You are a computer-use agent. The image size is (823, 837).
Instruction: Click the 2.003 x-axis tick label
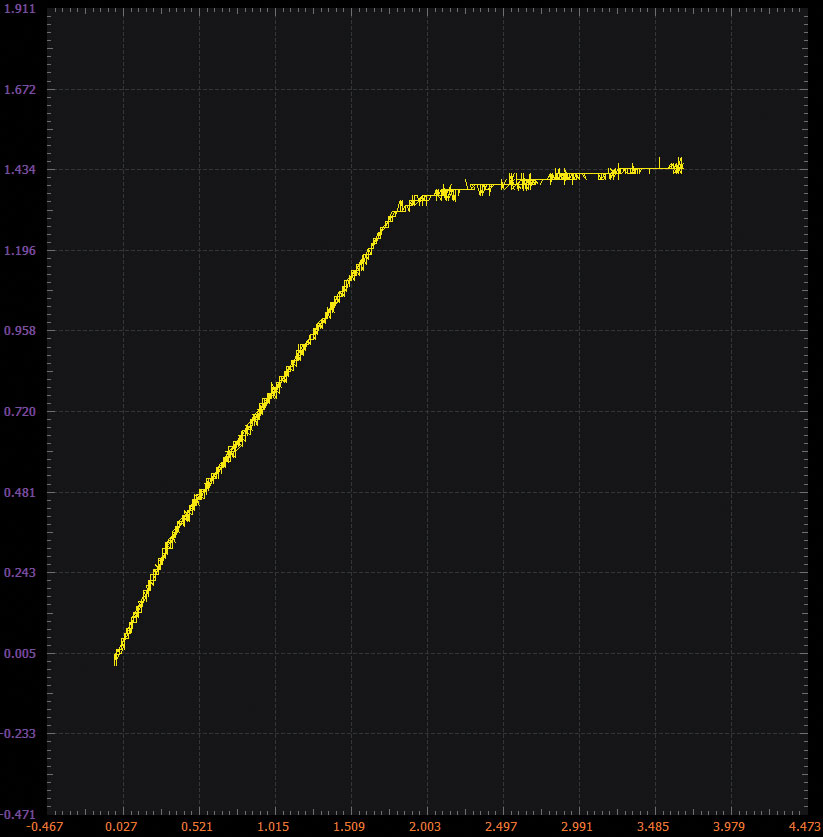pos(426,827)
